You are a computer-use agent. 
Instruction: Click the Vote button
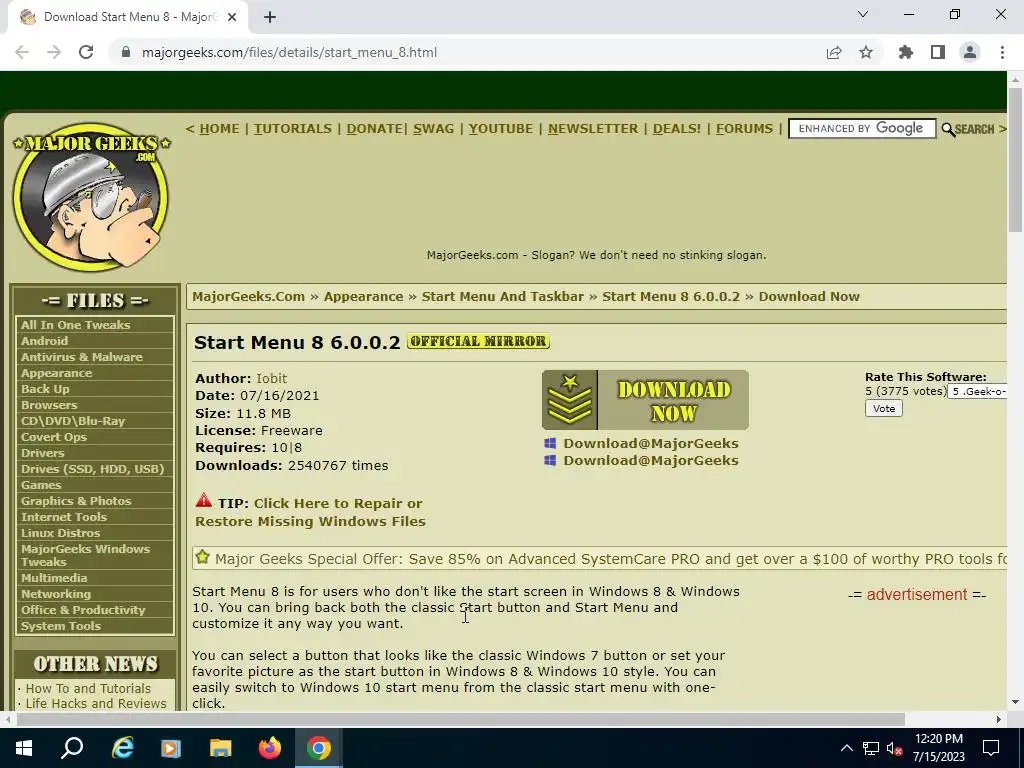click(884, 409)
